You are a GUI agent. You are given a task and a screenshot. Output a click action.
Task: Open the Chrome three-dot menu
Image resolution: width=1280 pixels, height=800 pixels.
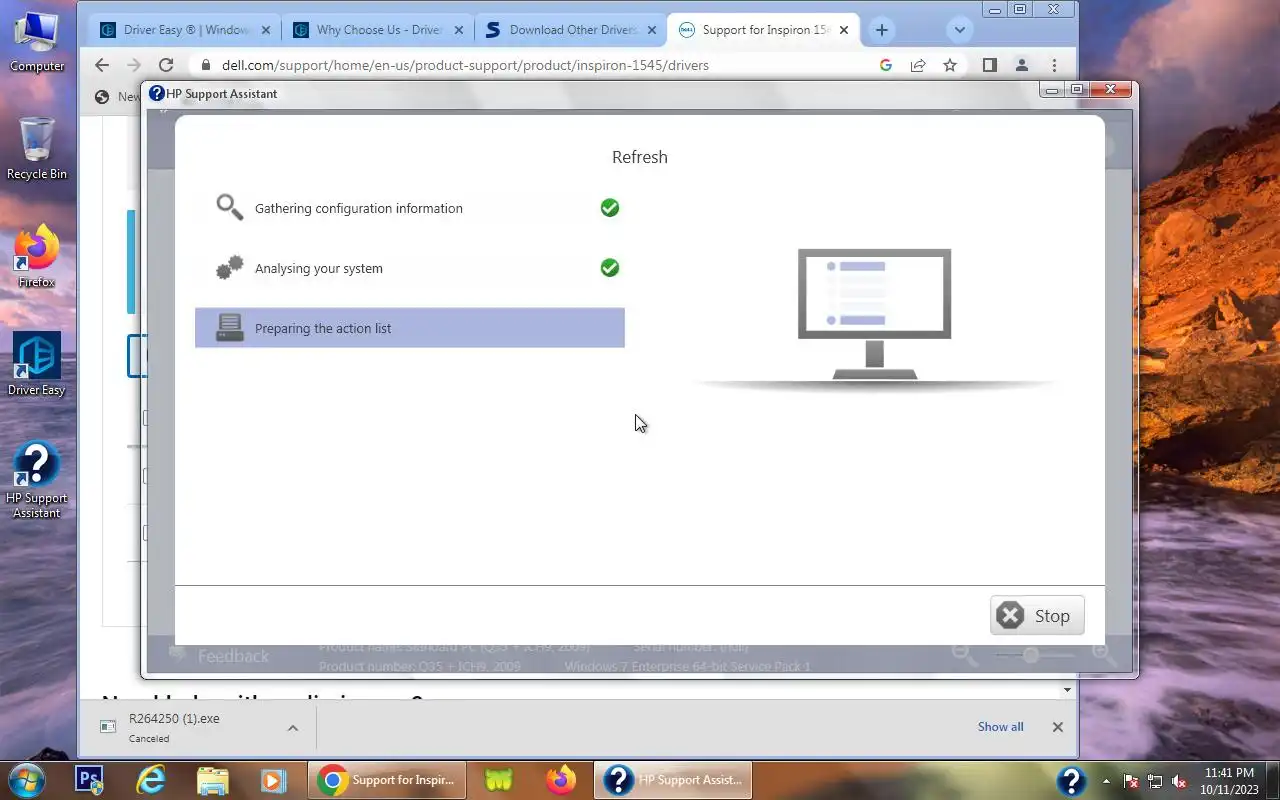(1054, 65)
